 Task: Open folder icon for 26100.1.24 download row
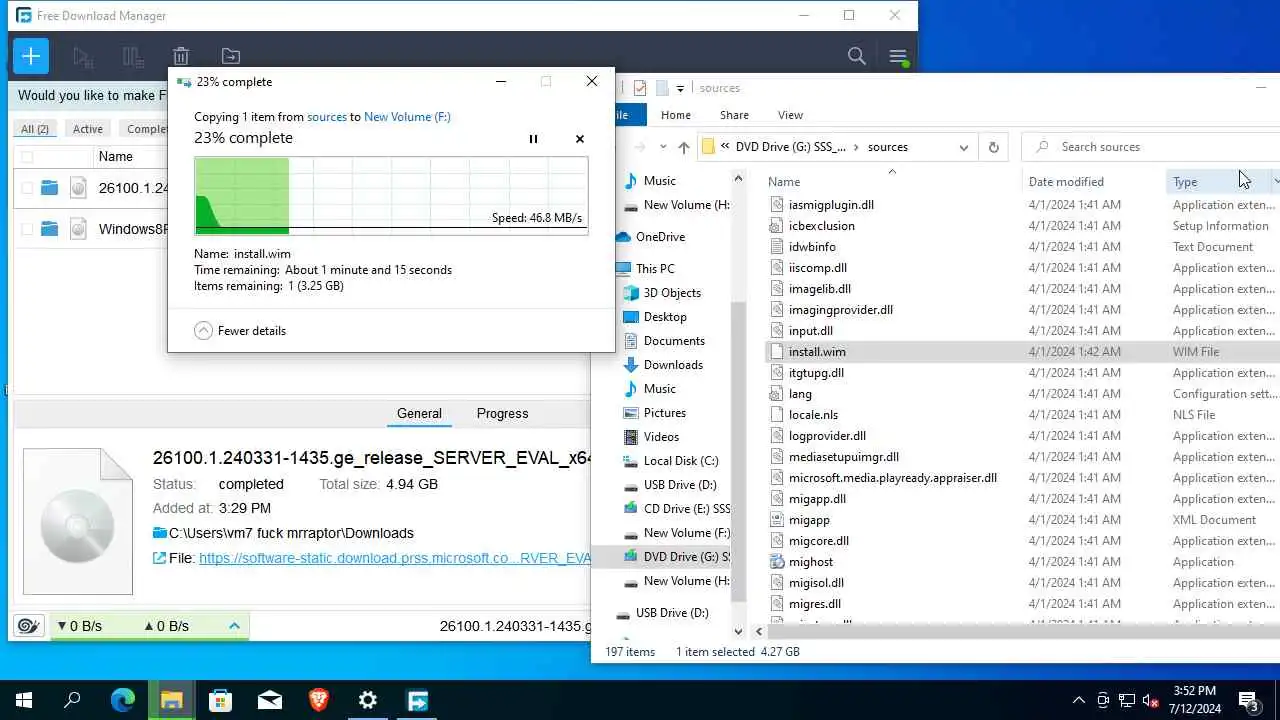[50, 187]
